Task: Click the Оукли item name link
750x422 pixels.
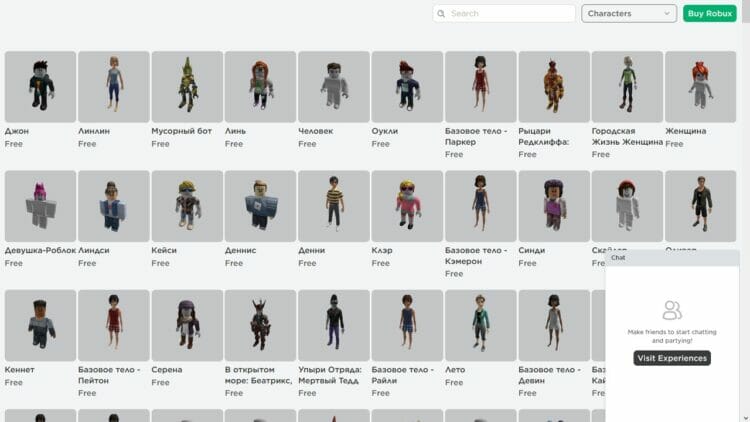Action: coord(385,131)
